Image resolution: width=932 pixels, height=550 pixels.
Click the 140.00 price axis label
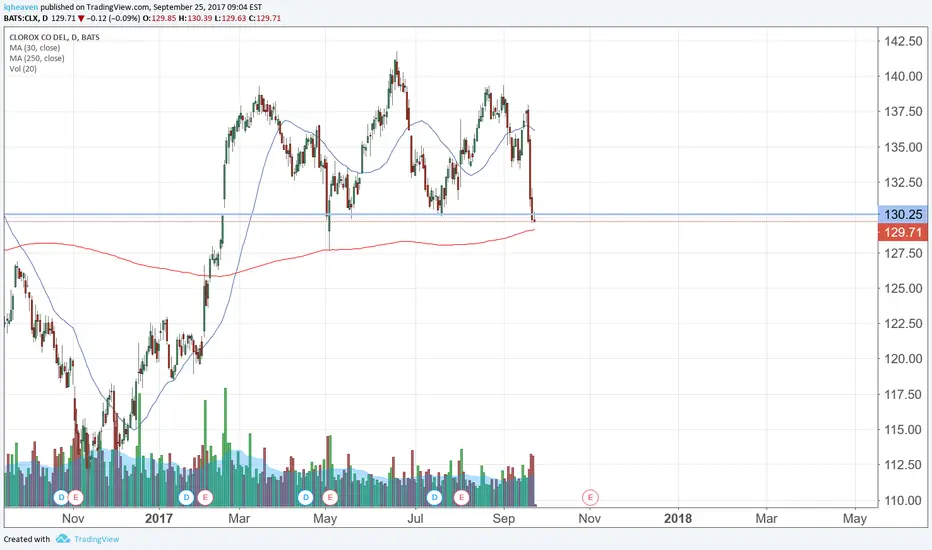point(903,76)
